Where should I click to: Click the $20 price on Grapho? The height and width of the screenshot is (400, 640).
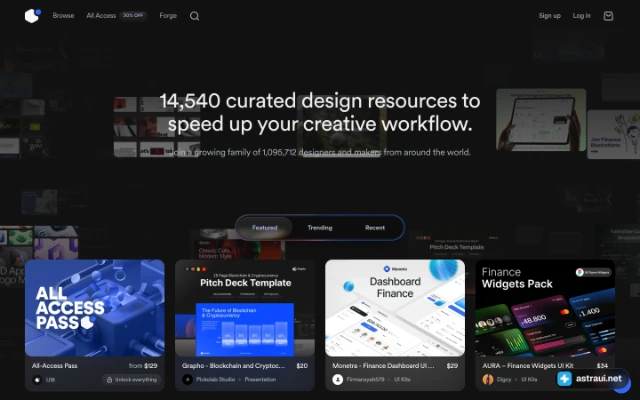click(x=302, y=366)
